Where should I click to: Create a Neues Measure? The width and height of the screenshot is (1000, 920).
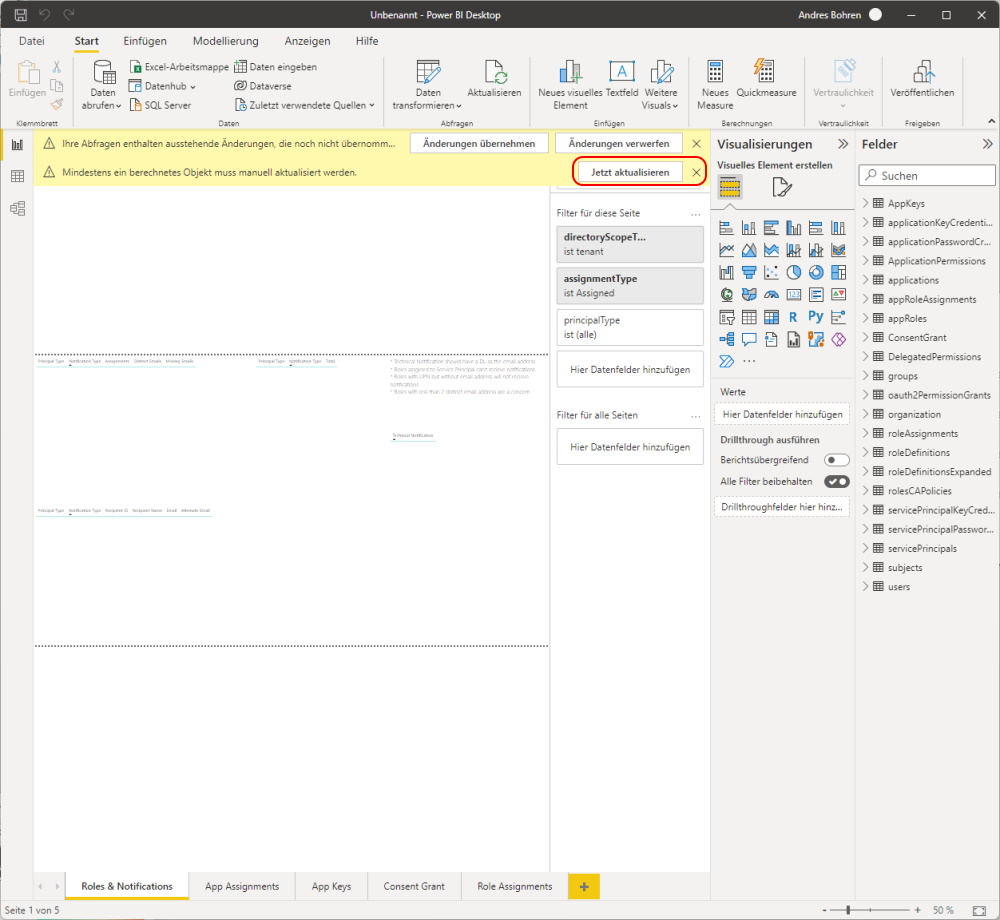[715, 85]
